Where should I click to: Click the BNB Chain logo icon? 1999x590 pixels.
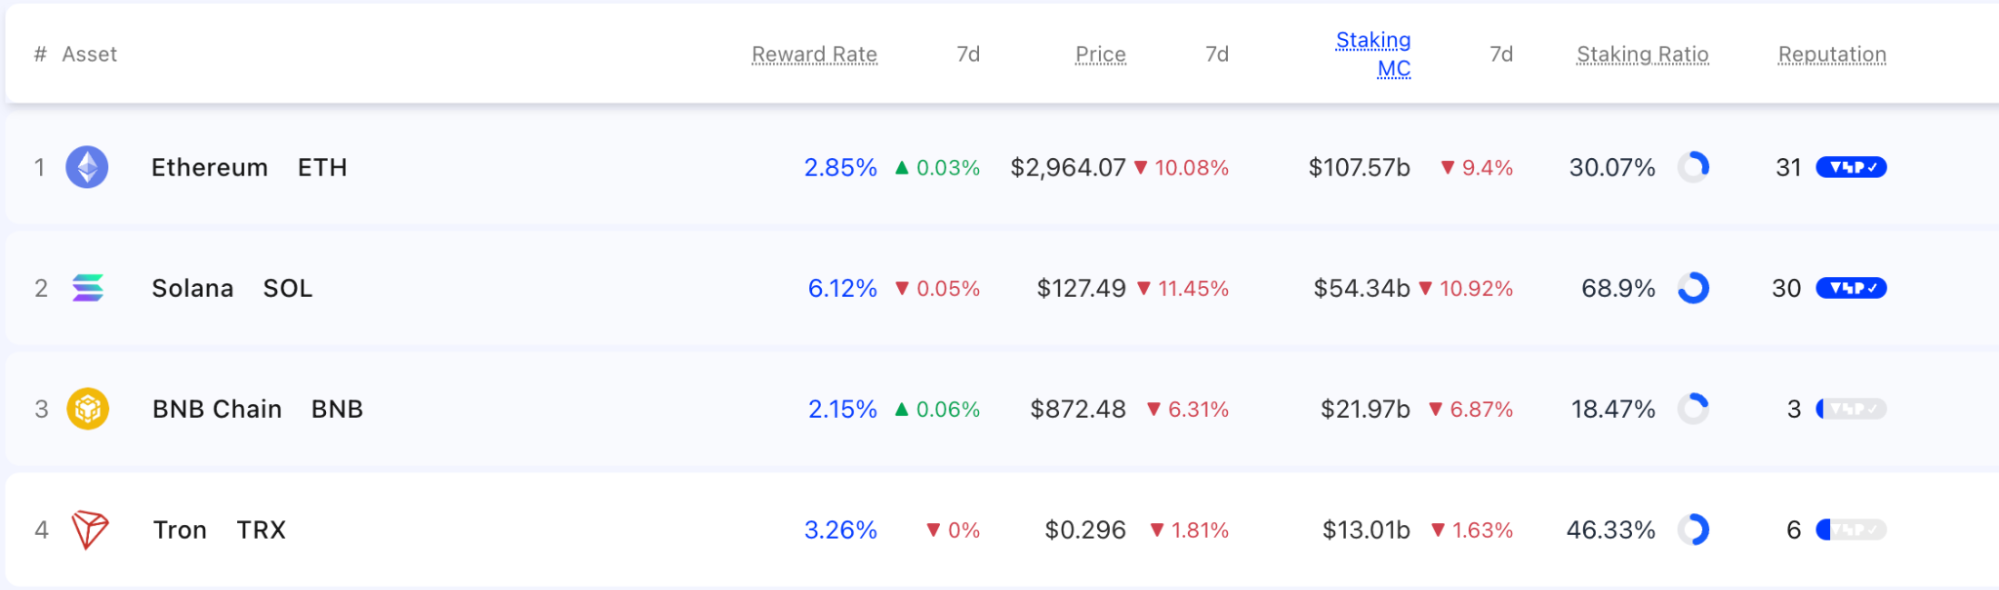(88, 409)
